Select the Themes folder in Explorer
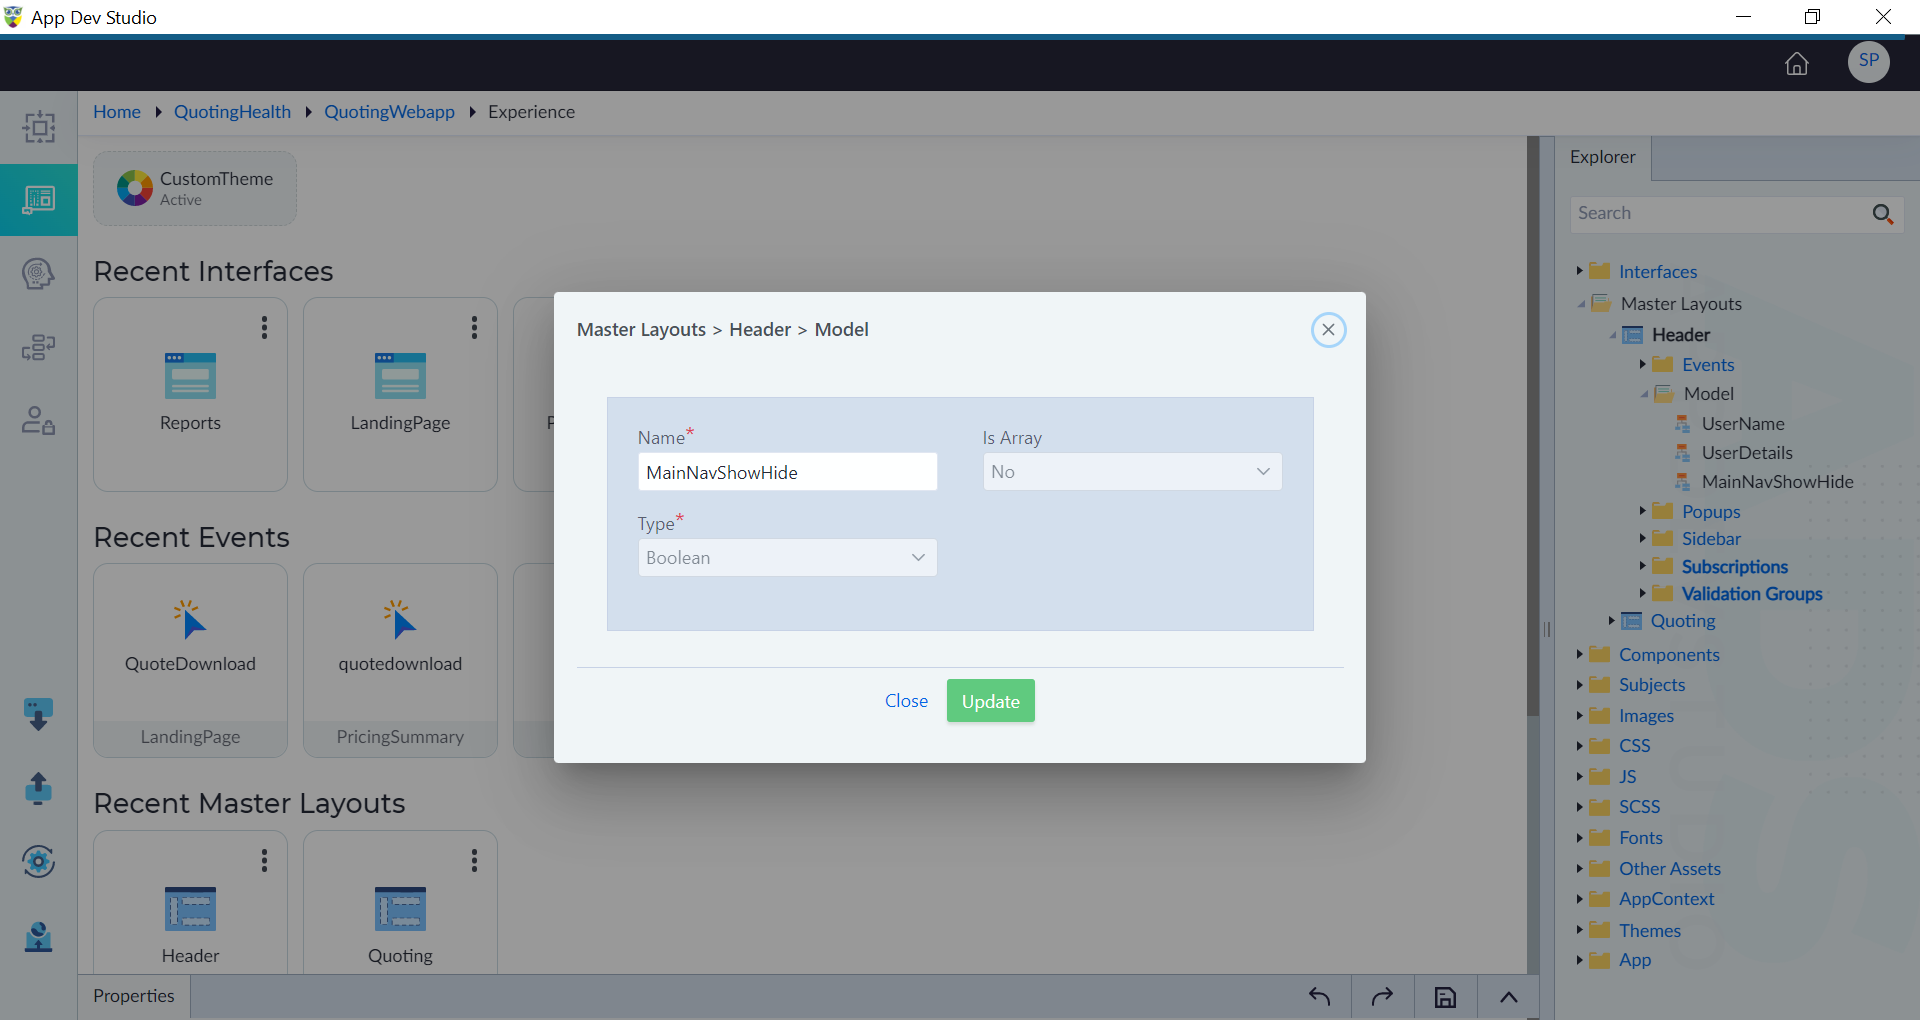 click(x=1649, y=931)
